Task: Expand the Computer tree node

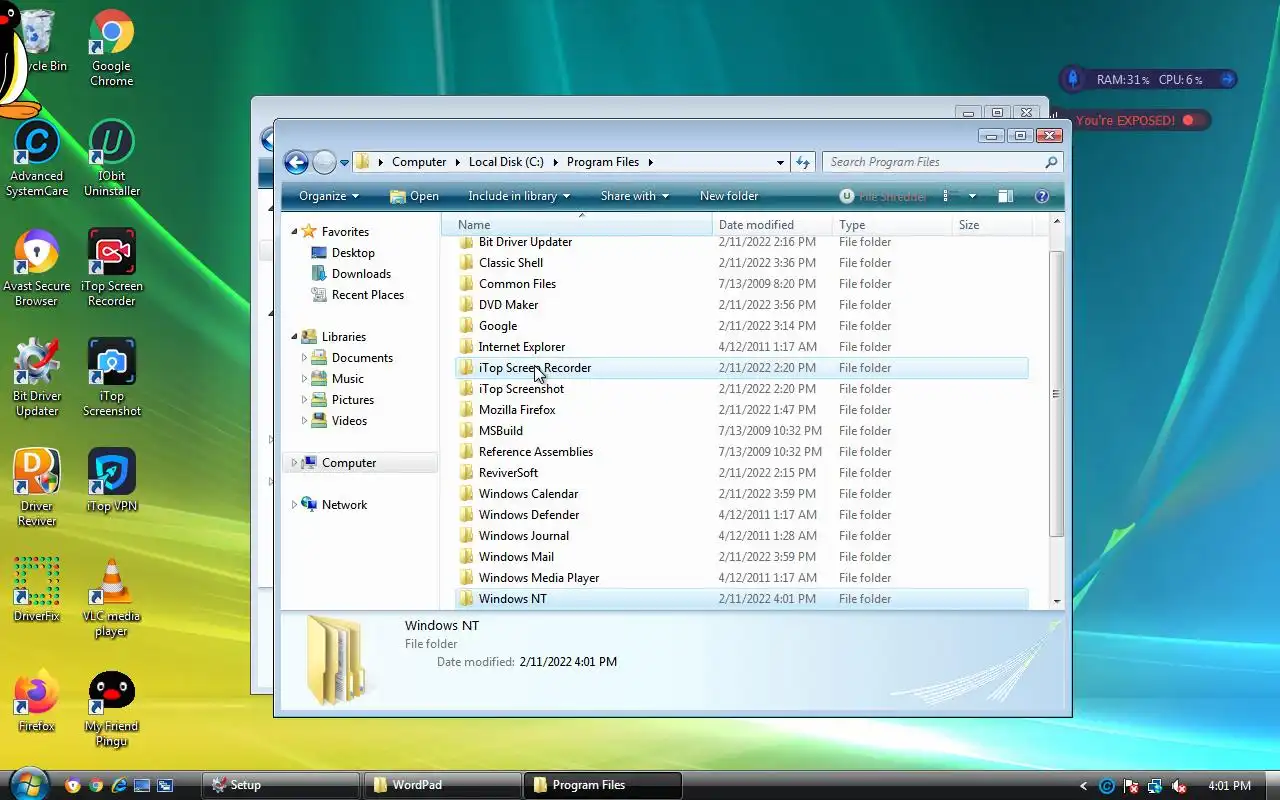Action: click(x=294, y=463)
